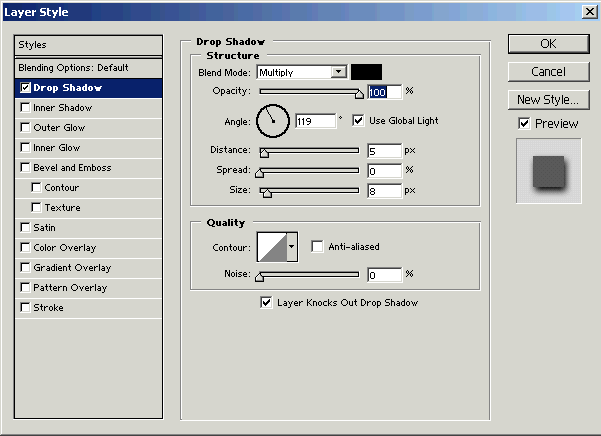Uncheck the Preview checkbox
Image resolution: width=601 pixels, height=436 pixels.
524,123
